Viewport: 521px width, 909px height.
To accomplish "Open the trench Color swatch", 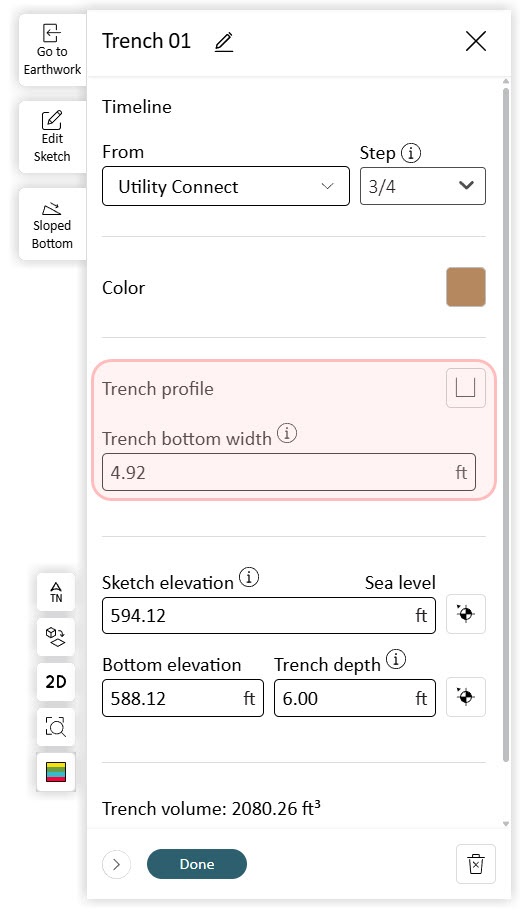I will point(466,287).
